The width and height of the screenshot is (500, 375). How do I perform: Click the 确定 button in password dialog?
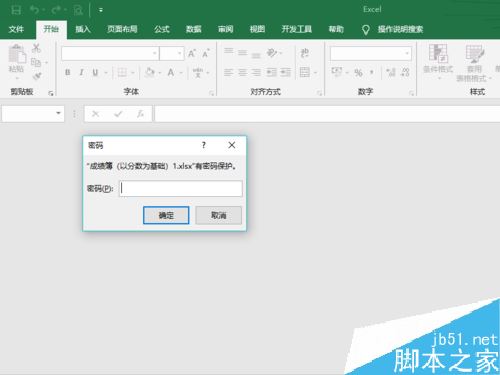166,215
